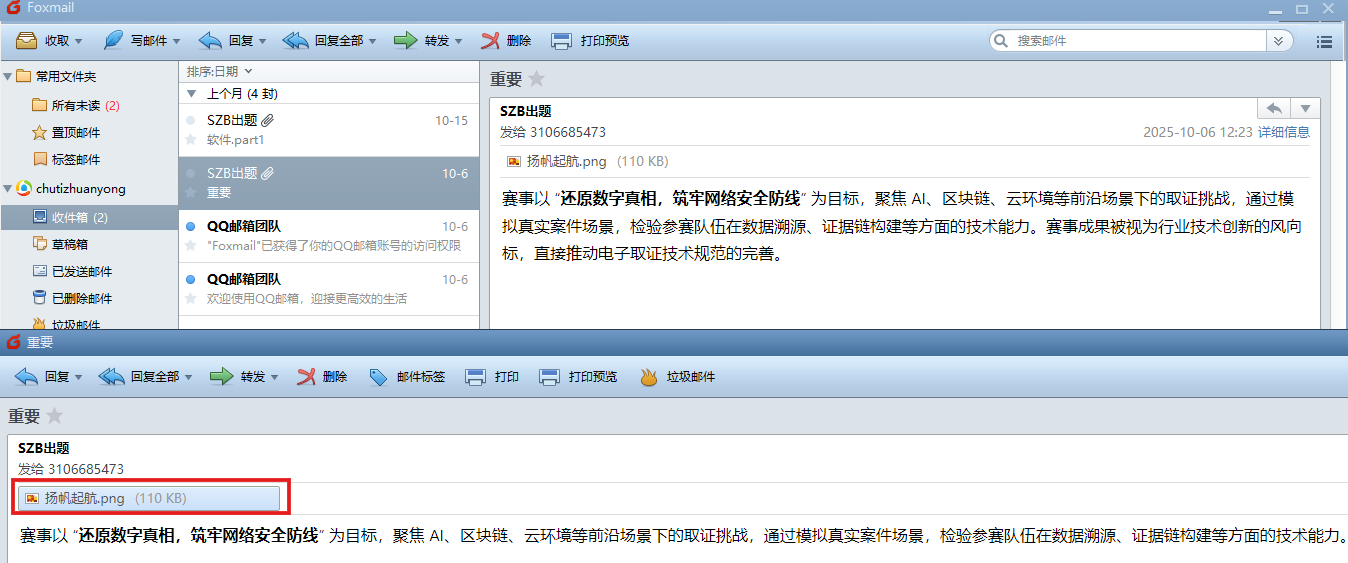Click the 收取 receive mail icon
The height and width of the screenshot is (563, 1348).
click(x=27, y=41)
